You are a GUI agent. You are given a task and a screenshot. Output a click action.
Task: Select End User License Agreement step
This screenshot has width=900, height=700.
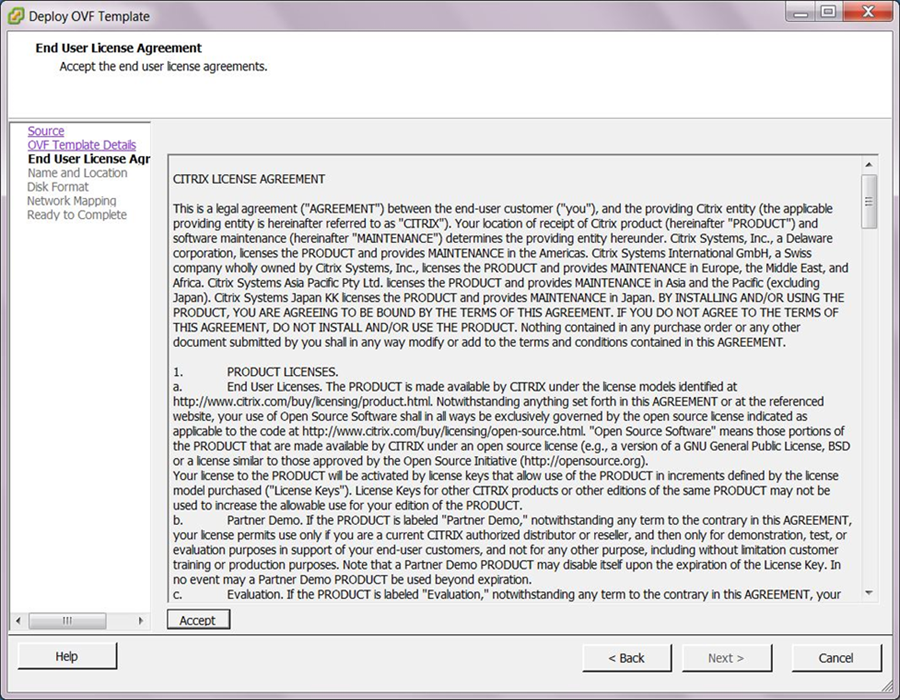pyautogui.click(x=89, y=159)
